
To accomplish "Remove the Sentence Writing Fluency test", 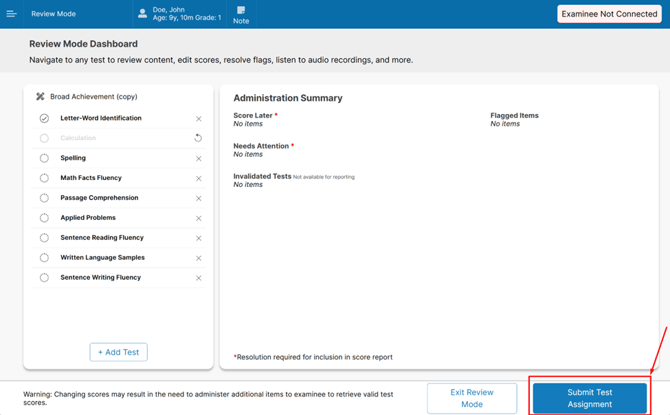I will (x=198, y=278).
